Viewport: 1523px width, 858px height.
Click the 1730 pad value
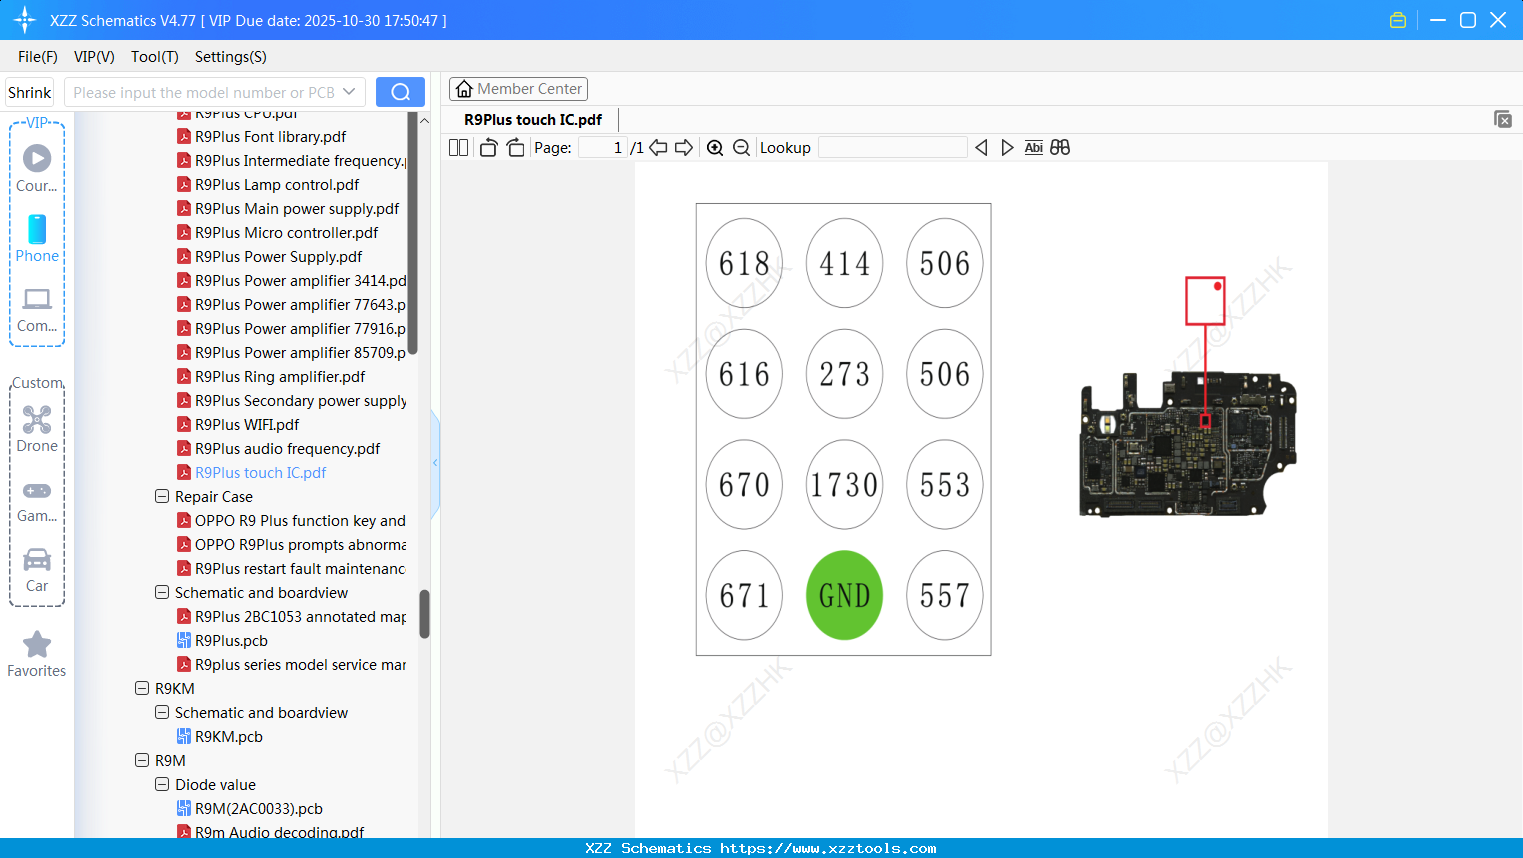tap(845, 485)
